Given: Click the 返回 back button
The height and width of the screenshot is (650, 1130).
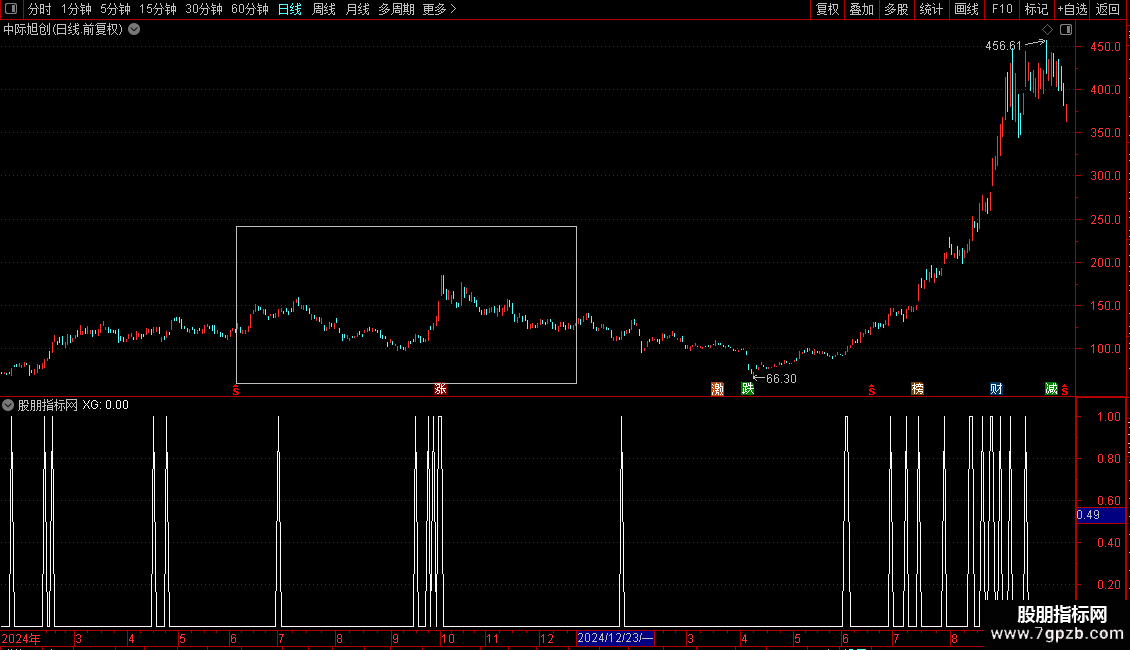Looking at the screenshot, I should pos(1108,9).
